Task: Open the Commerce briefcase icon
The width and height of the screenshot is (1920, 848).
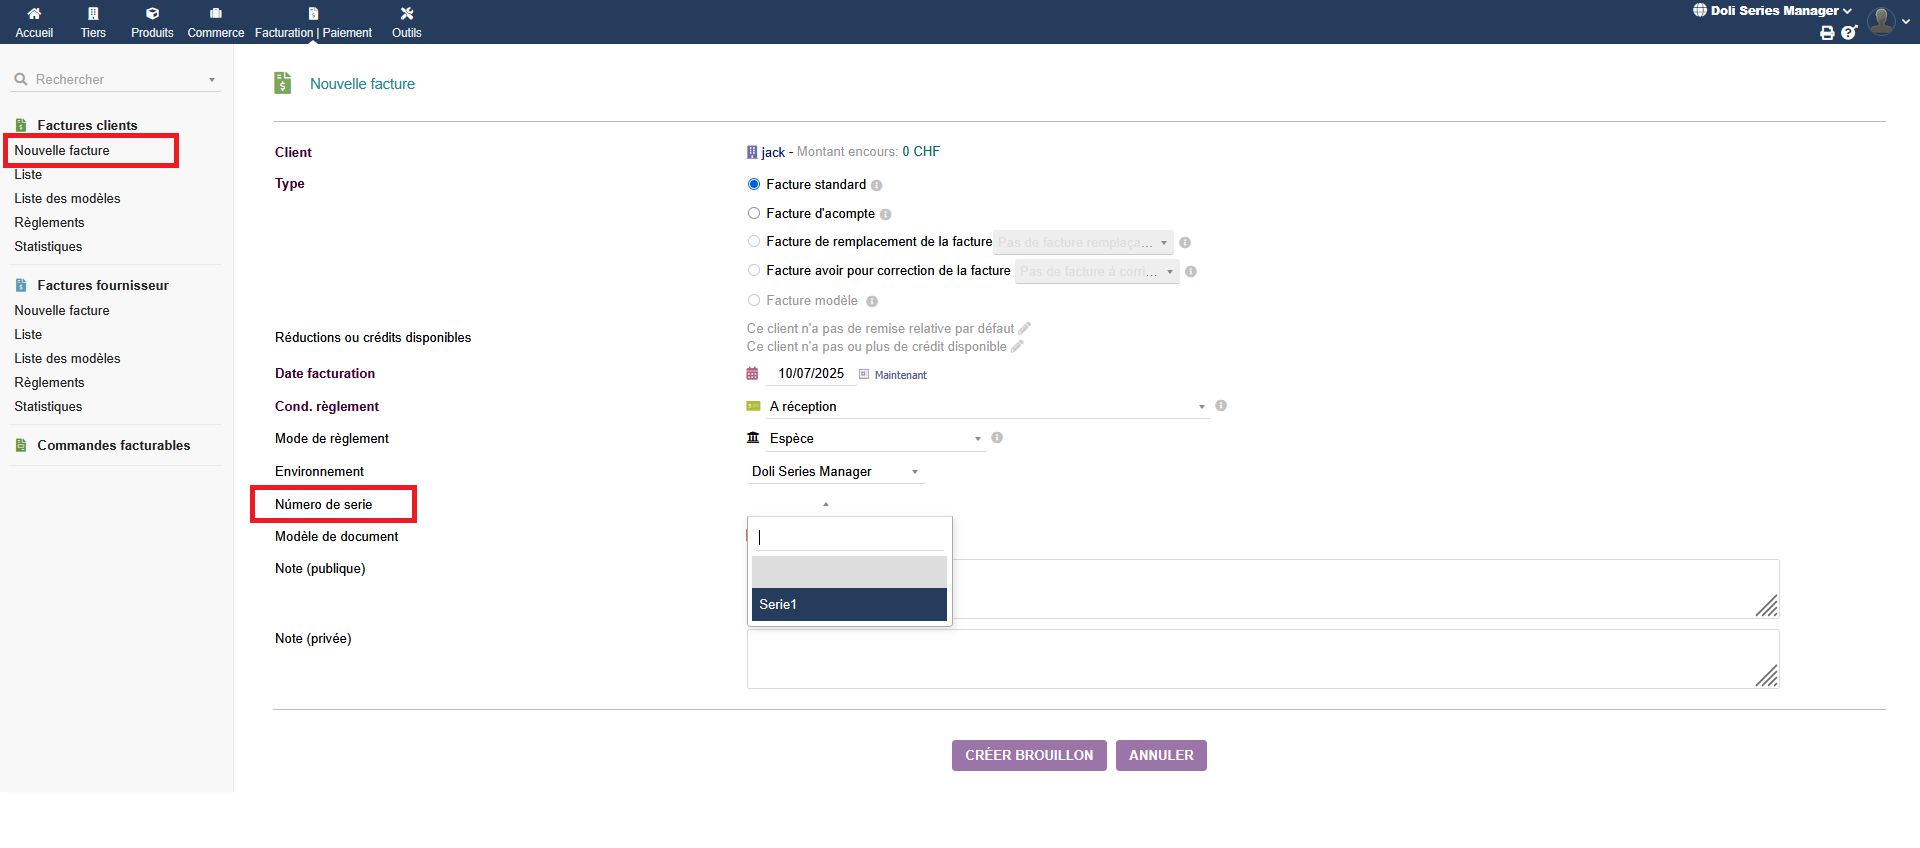Action: pos(215,14)
